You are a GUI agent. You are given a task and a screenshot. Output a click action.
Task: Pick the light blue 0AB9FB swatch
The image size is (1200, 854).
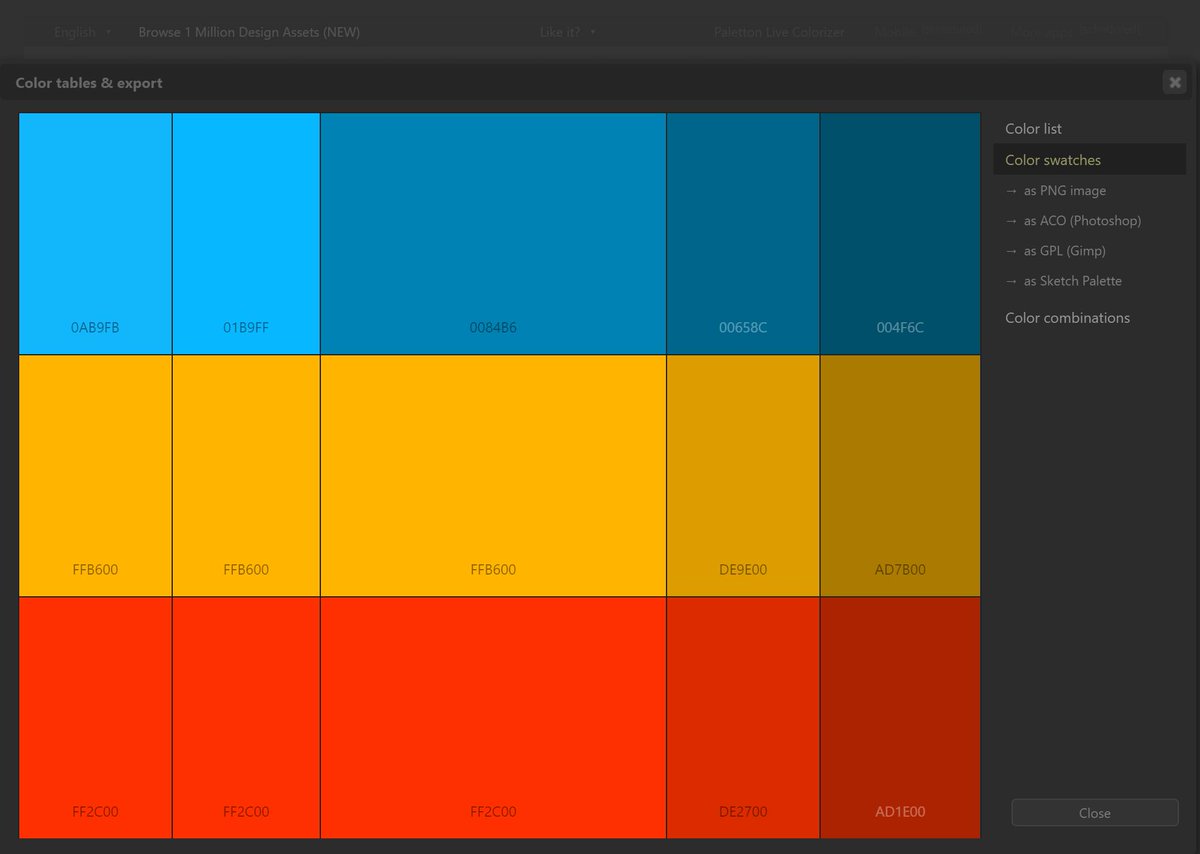pyautogui.click(x=95, y=234)
